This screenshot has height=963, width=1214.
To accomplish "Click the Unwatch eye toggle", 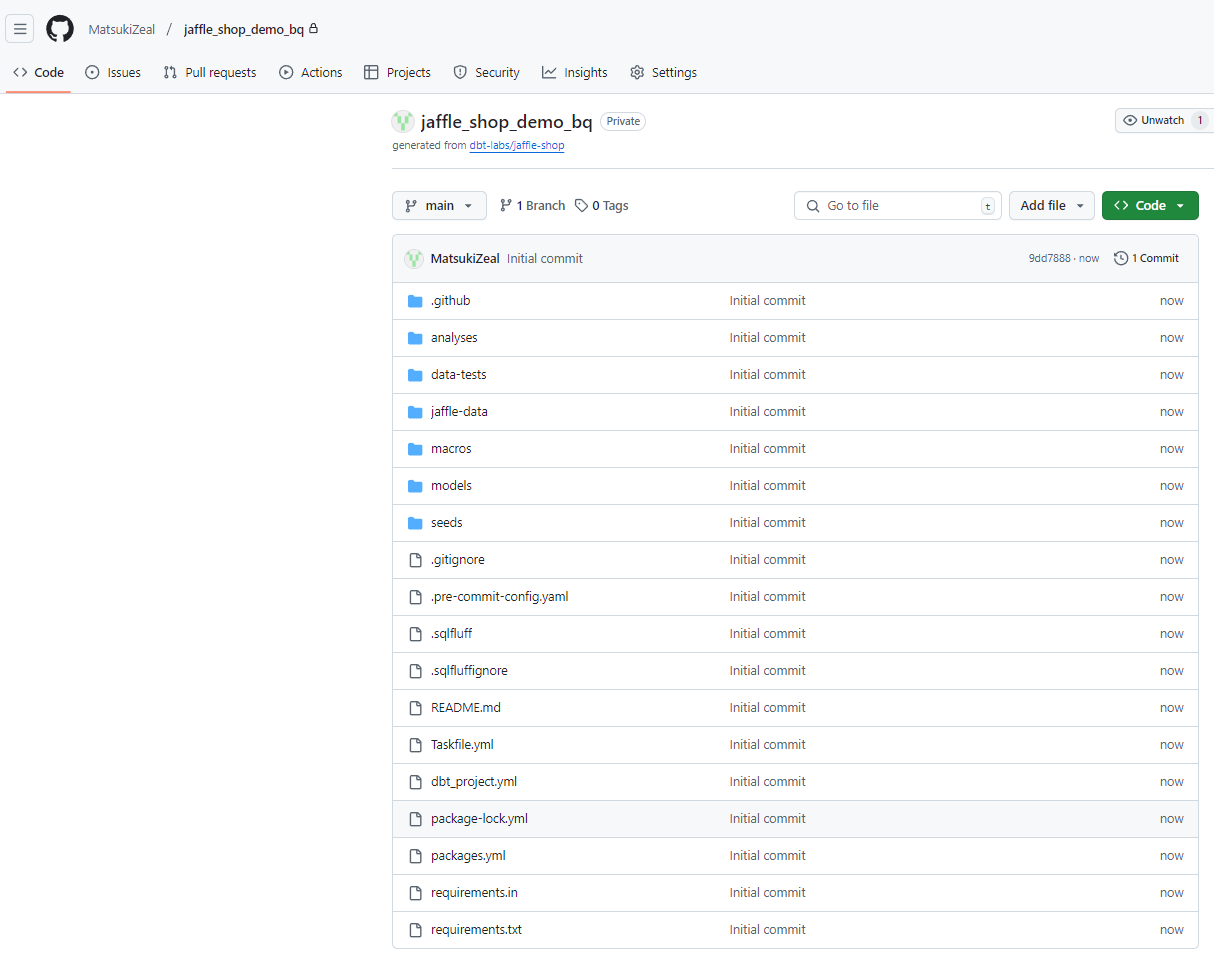I will (x=1131, y=119).
